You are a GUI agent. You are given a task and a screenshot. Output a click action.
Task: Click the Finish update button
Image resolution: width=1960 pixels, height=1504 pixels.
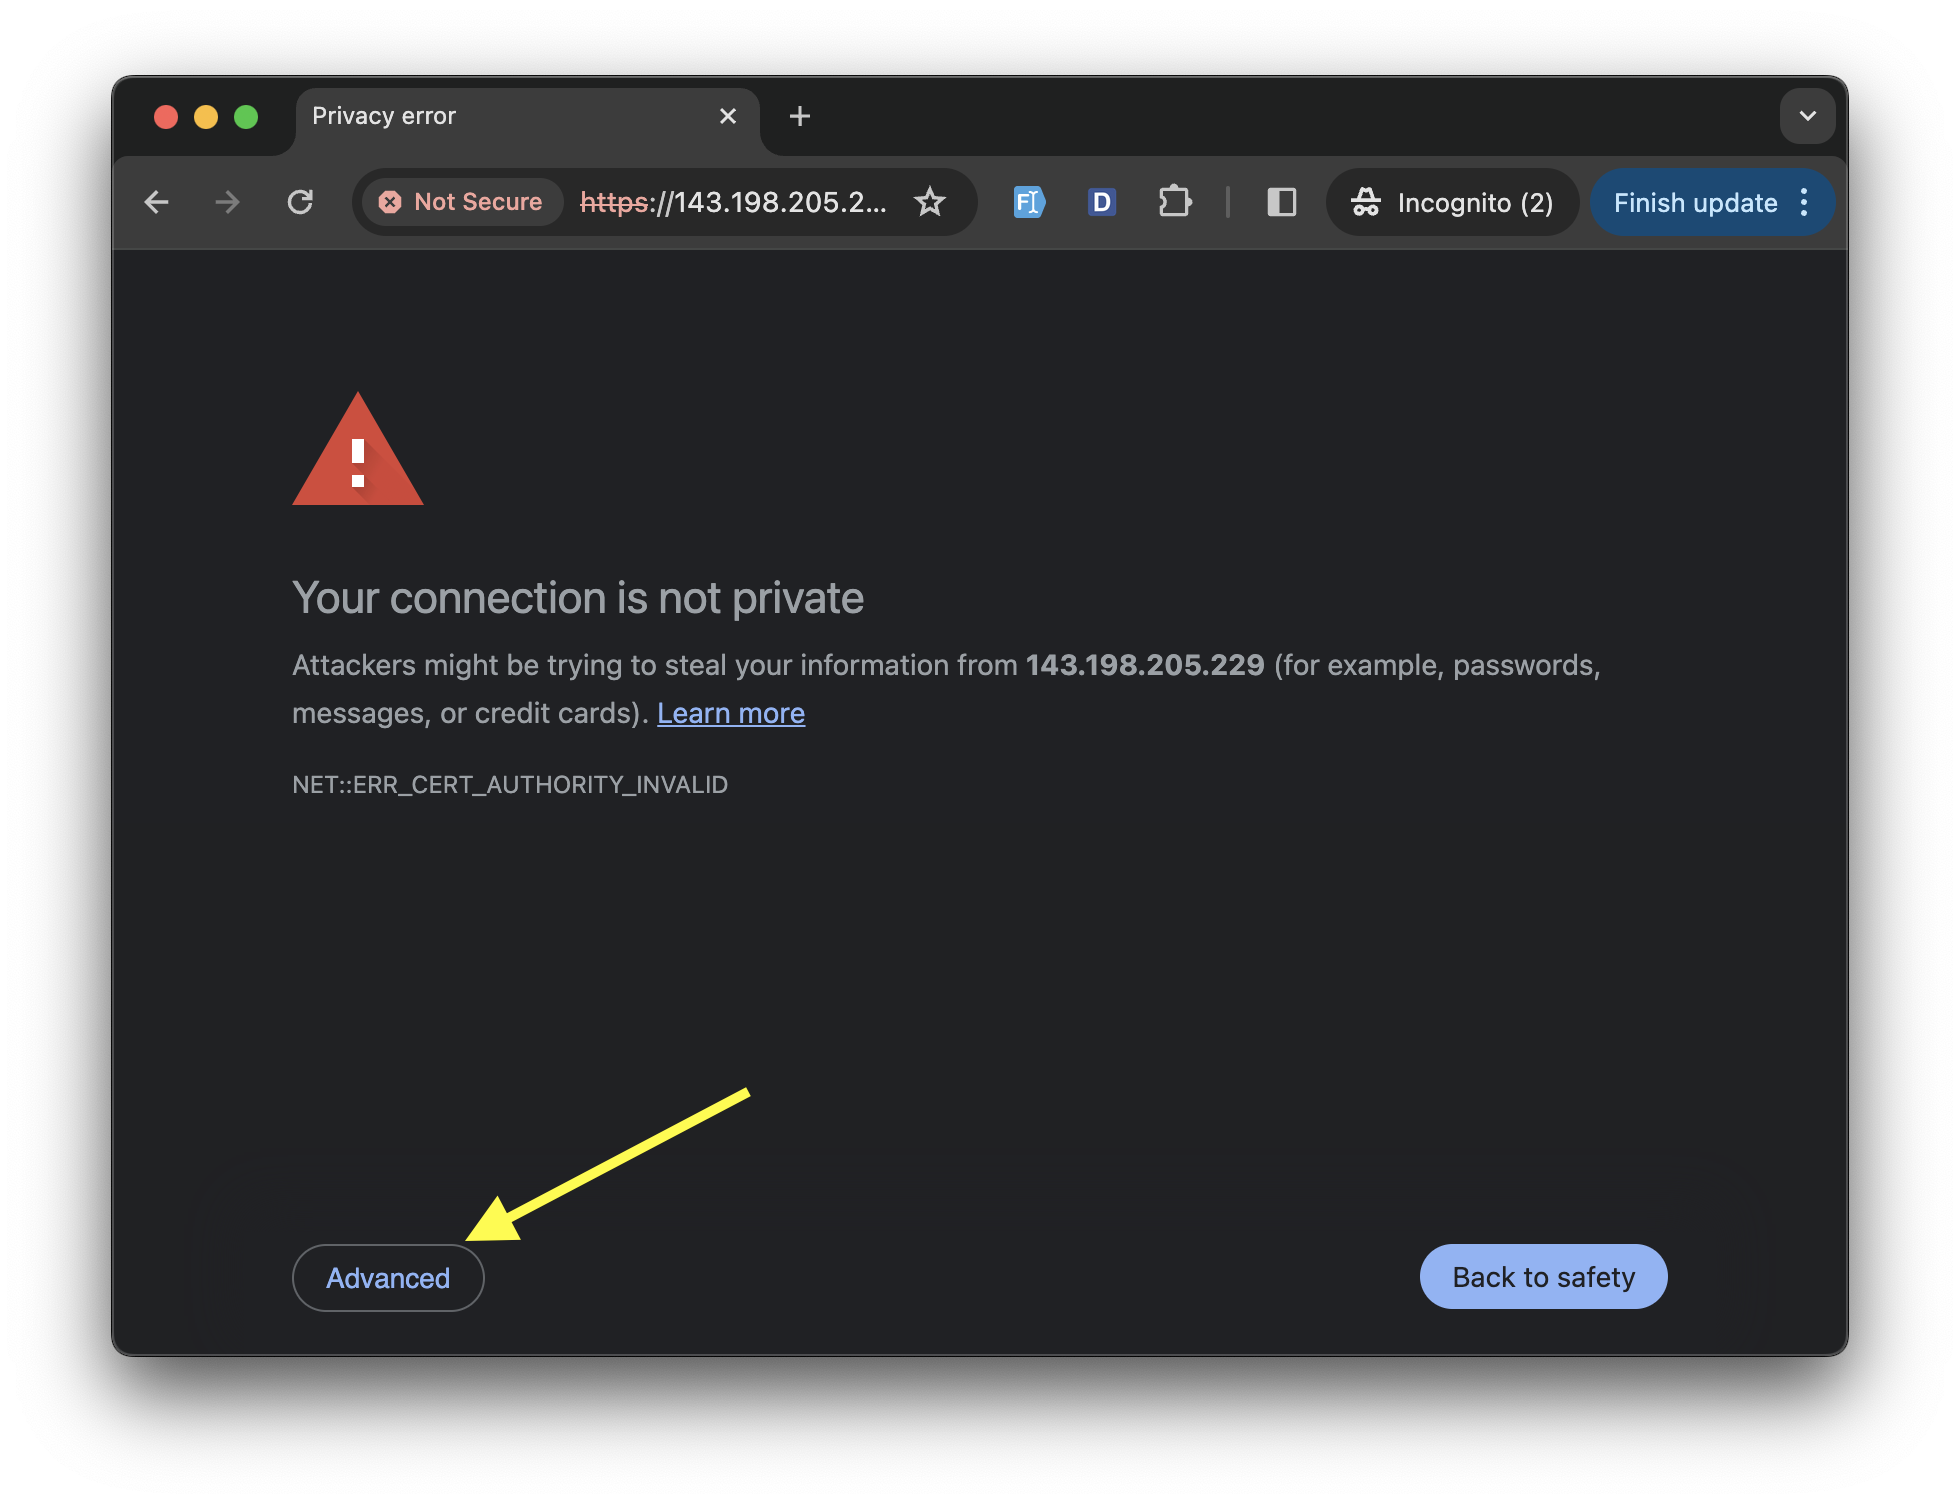click(1695, 203)
